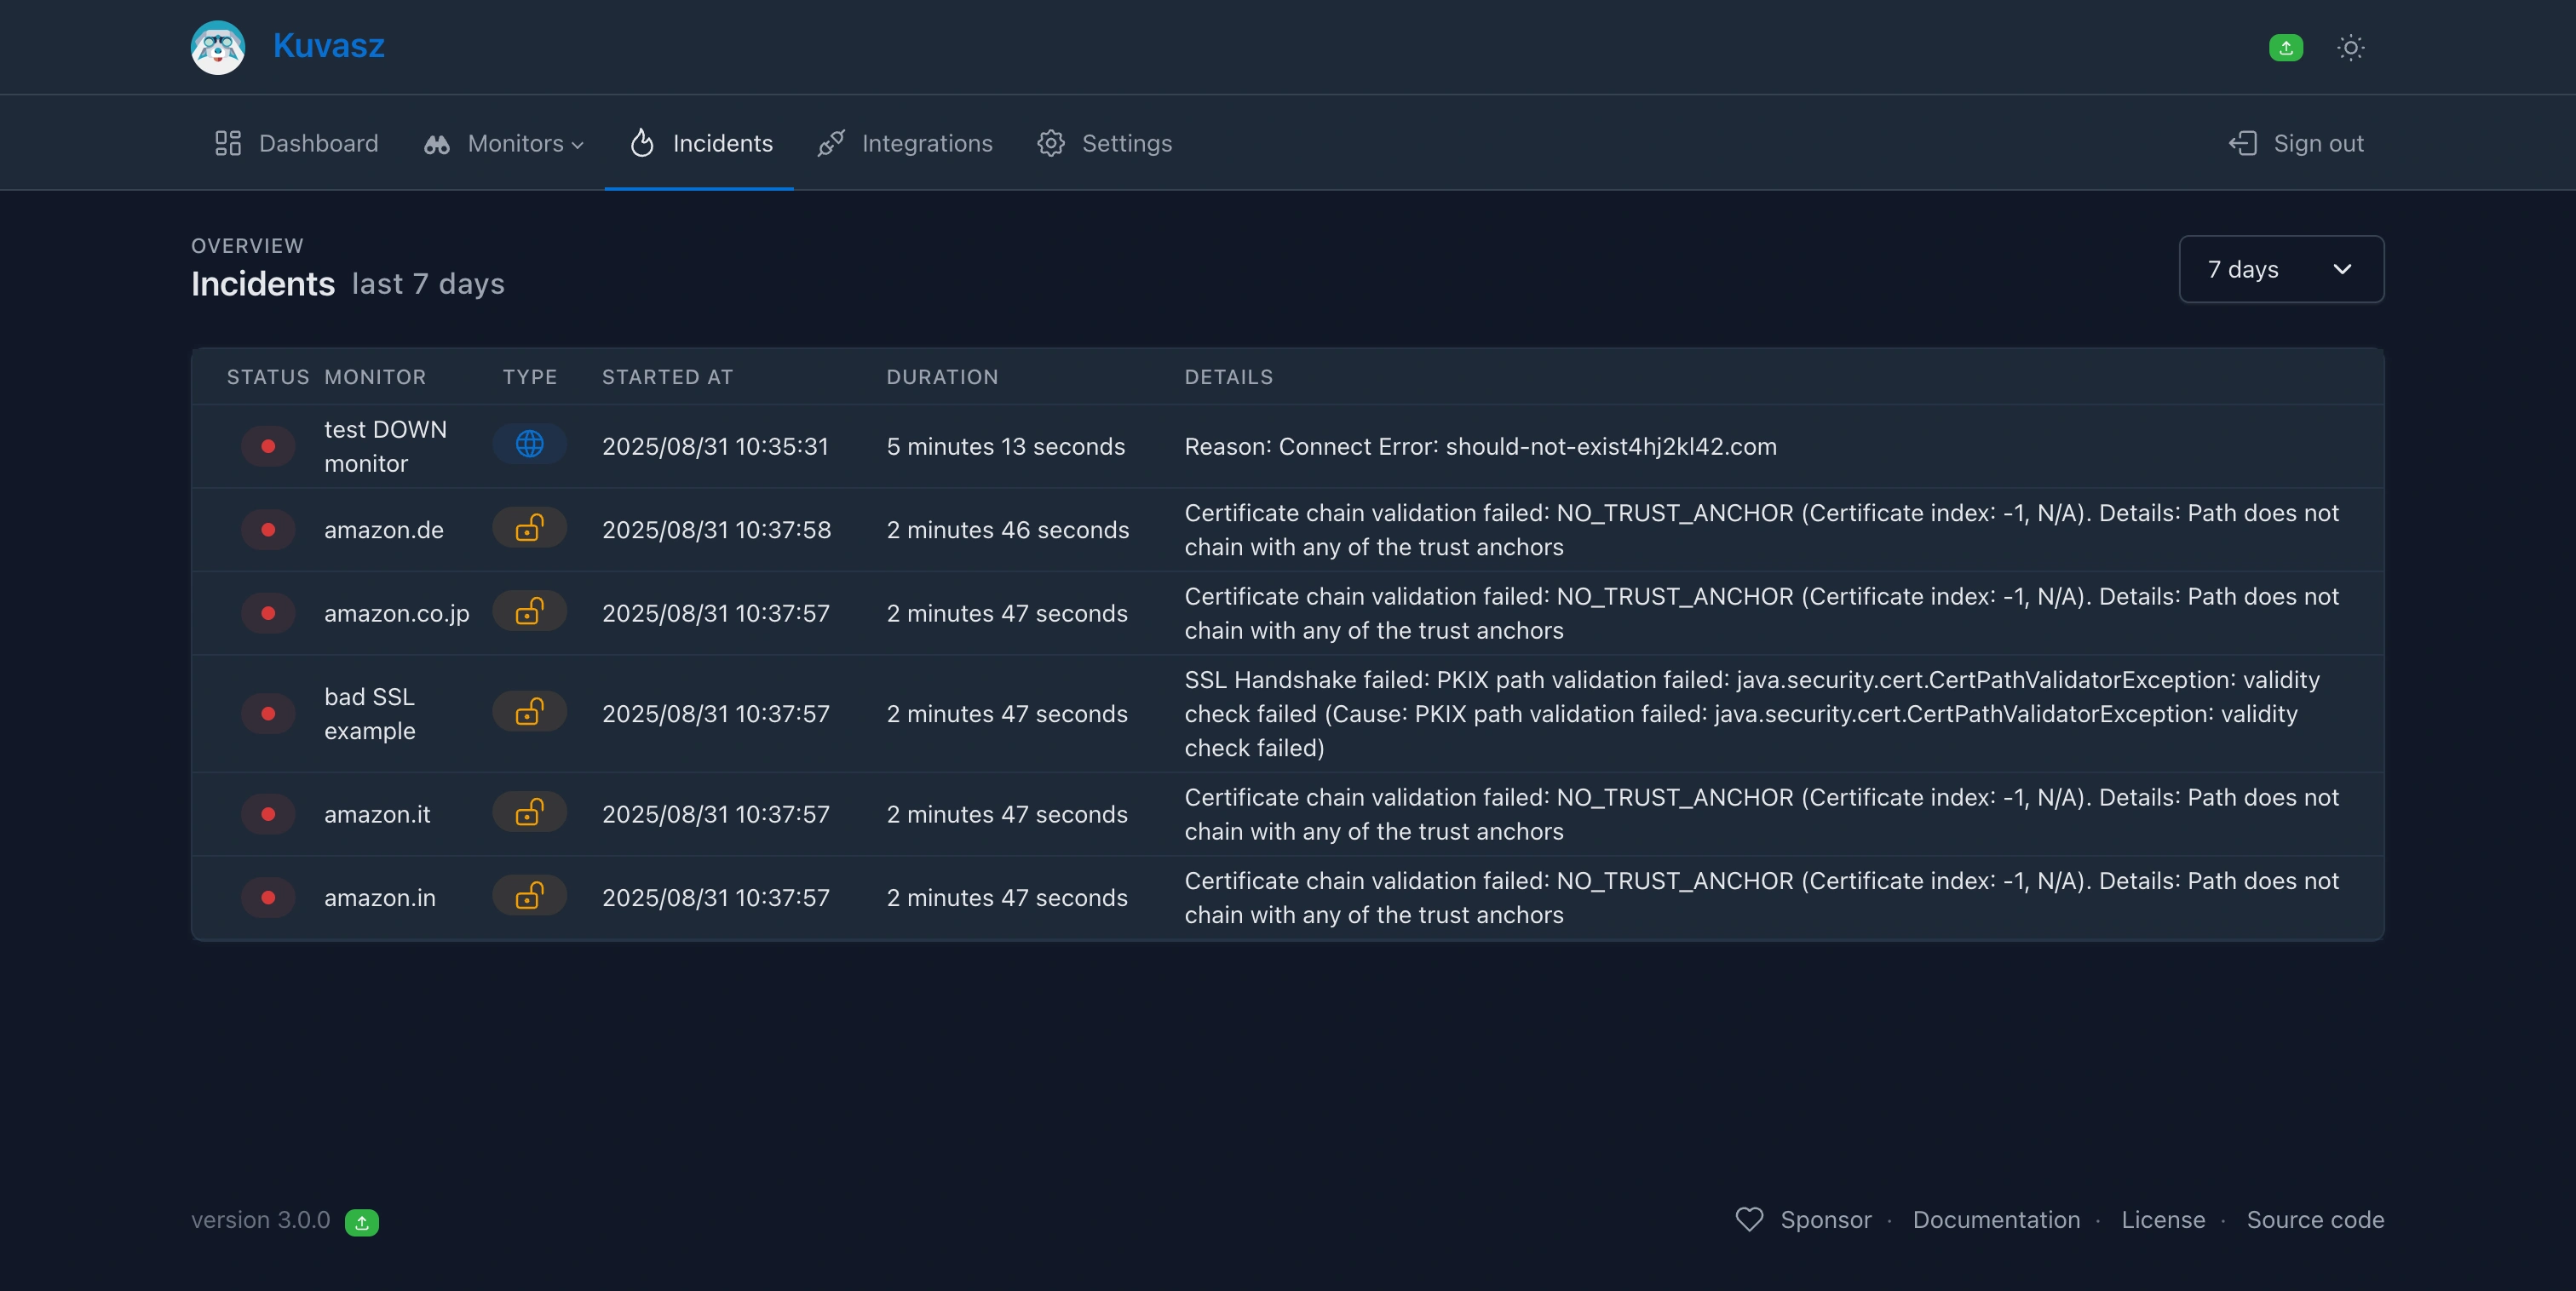Open the 7 days period dropdown

[2280, 269]
